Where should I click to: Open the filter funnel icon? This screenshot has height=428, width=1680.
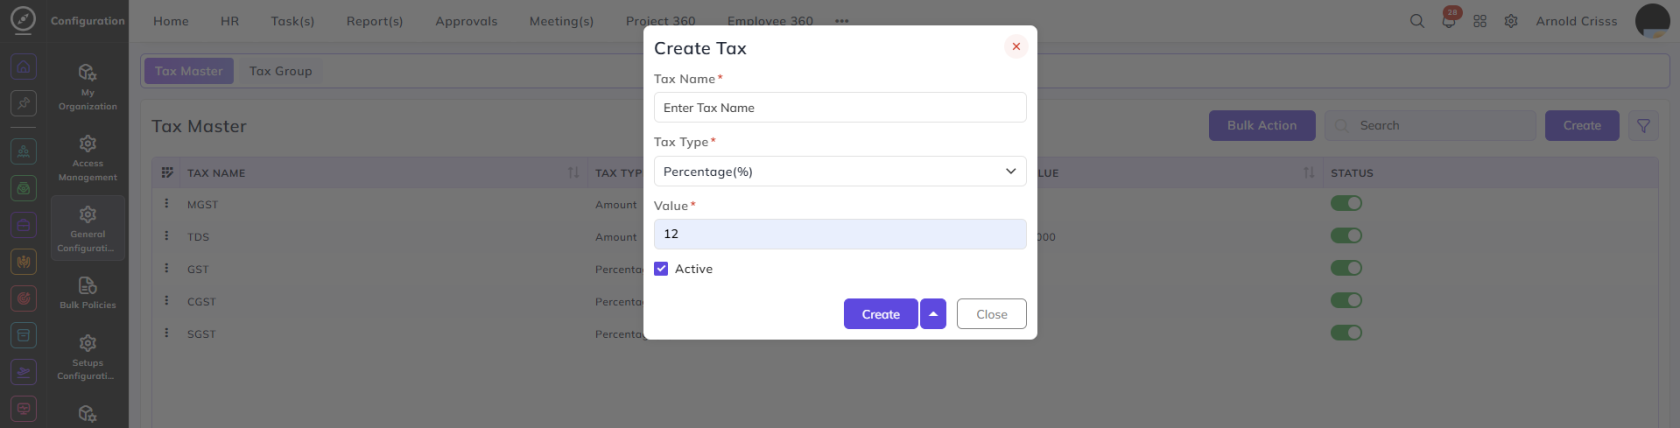[1643, 126]
